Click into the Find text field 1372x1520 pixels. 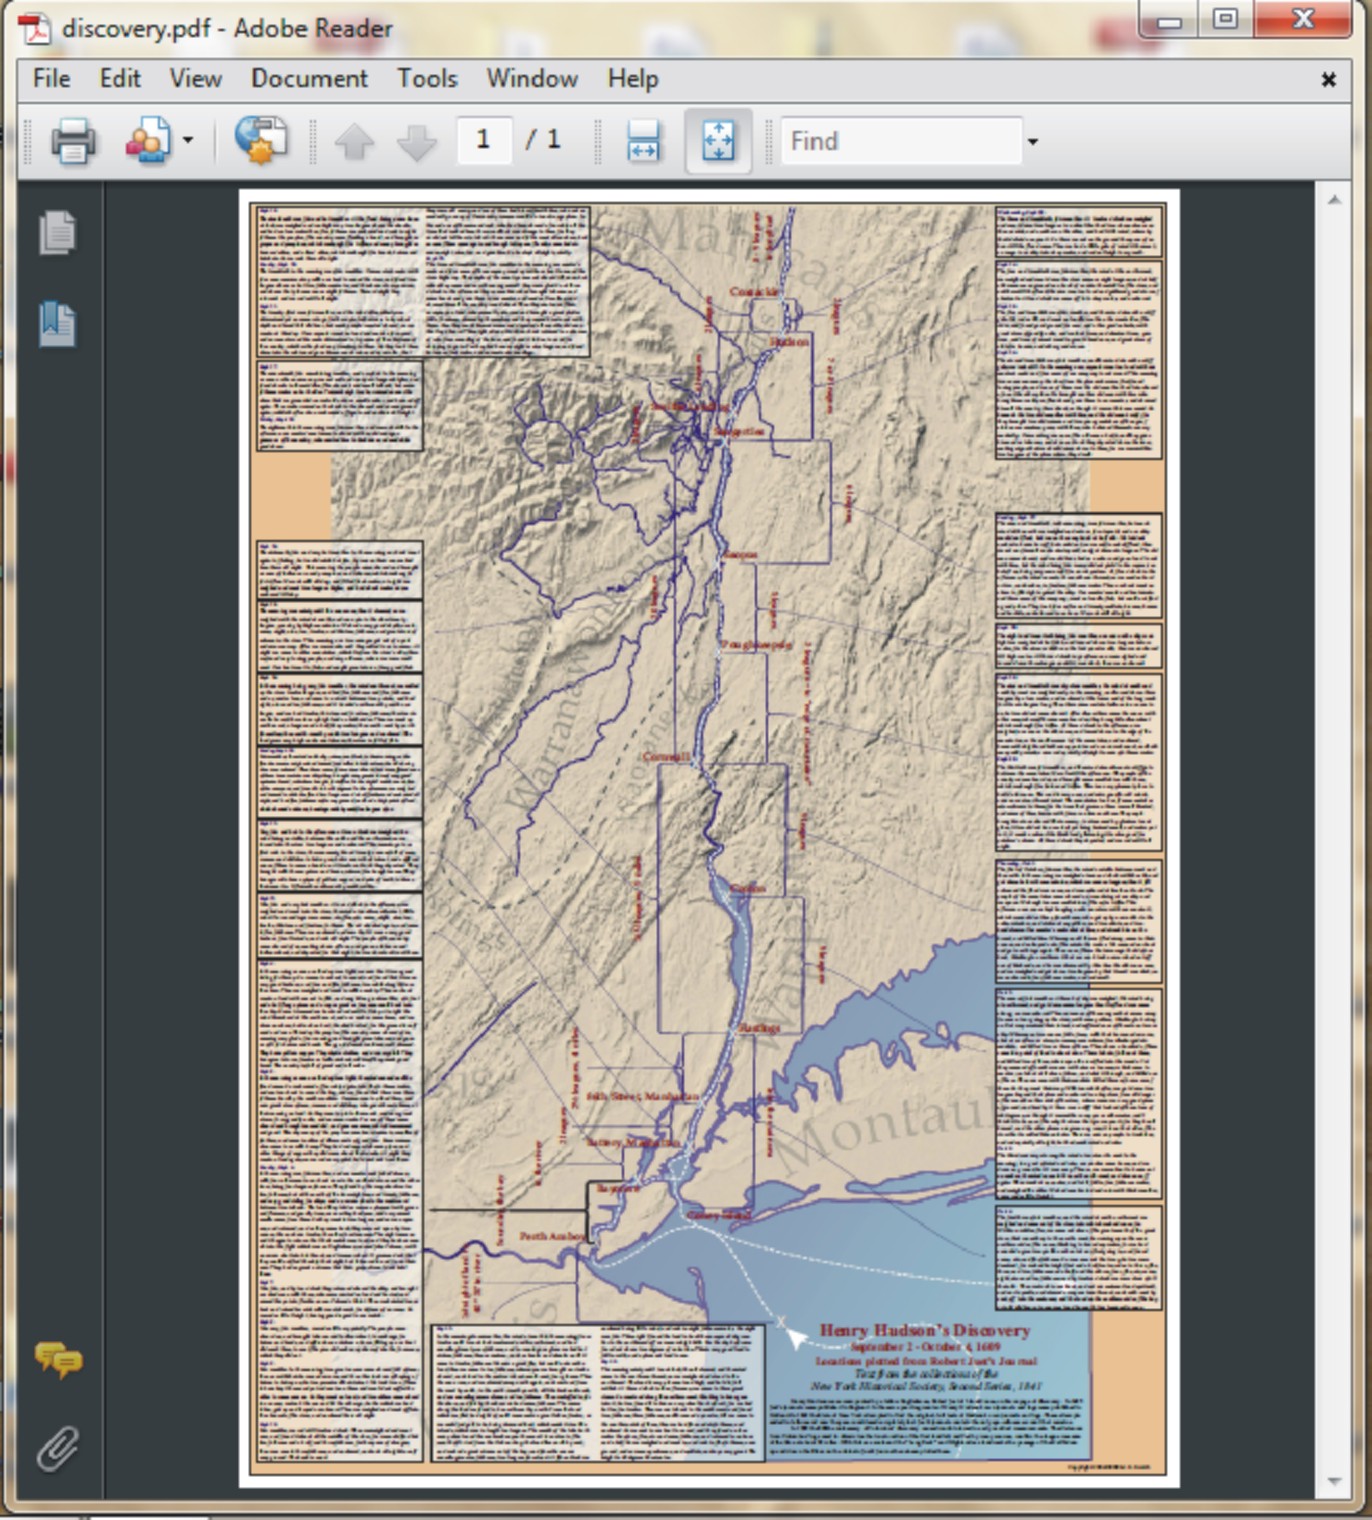(900, 141)
